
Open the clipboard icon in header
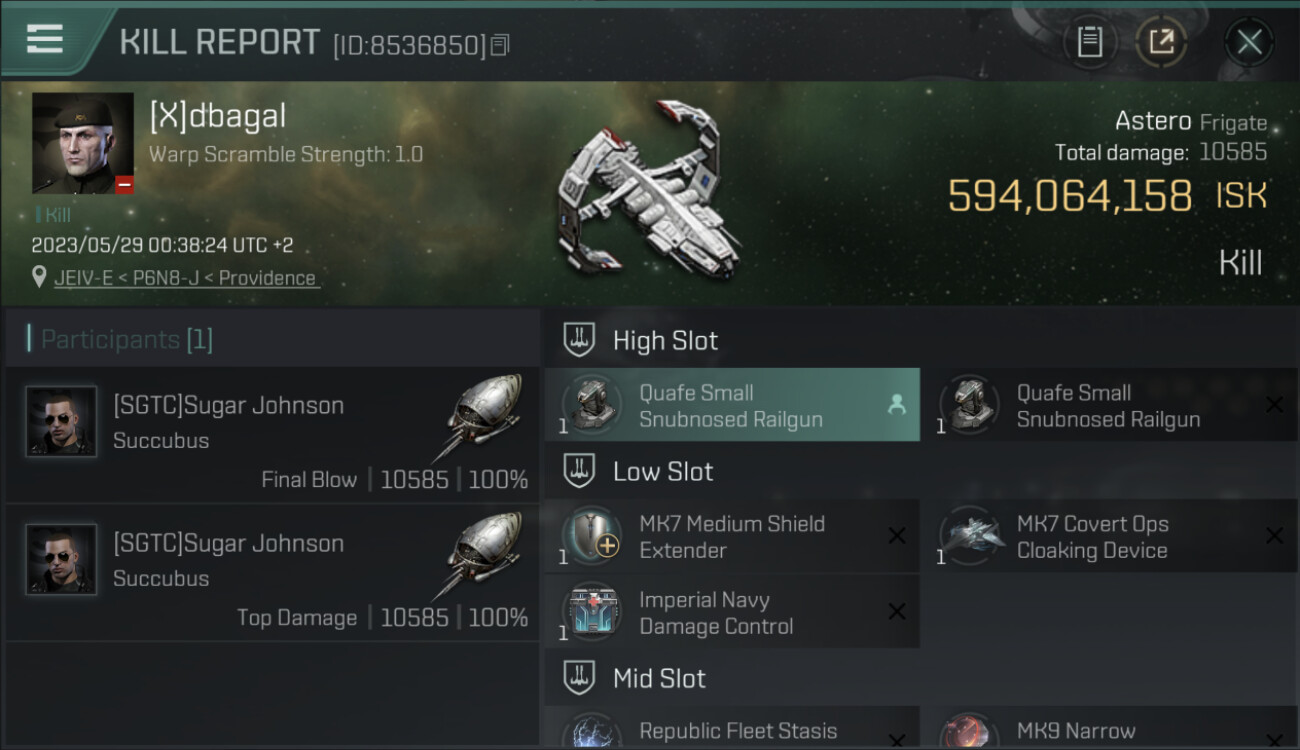coord(1089,42)
